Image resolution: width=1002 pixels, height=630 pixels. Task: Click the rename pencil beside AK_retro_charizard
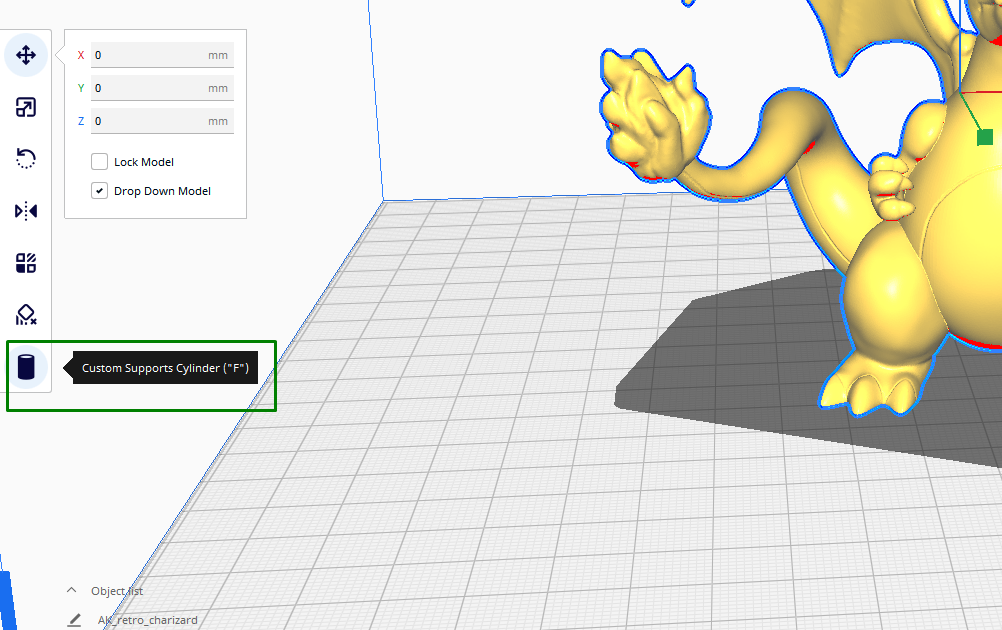click(75, 620)
